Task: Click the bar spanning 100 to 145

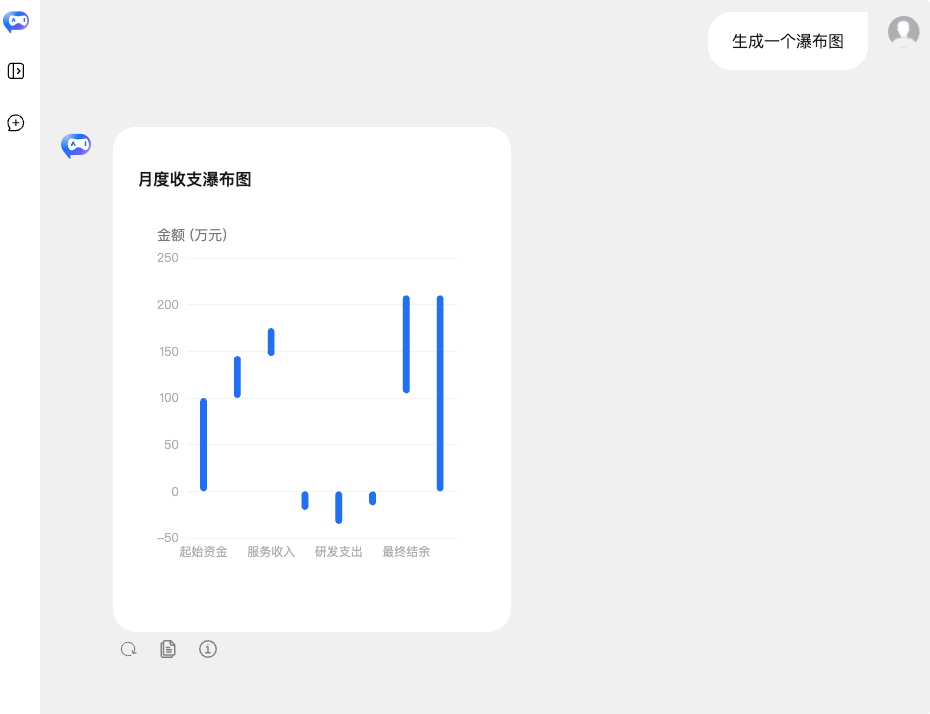Action: tap(237, 377)
